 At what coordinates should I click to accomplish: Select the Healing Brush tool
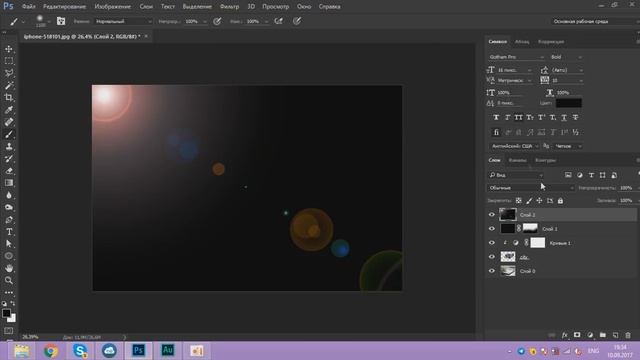(x=9, y=122)
